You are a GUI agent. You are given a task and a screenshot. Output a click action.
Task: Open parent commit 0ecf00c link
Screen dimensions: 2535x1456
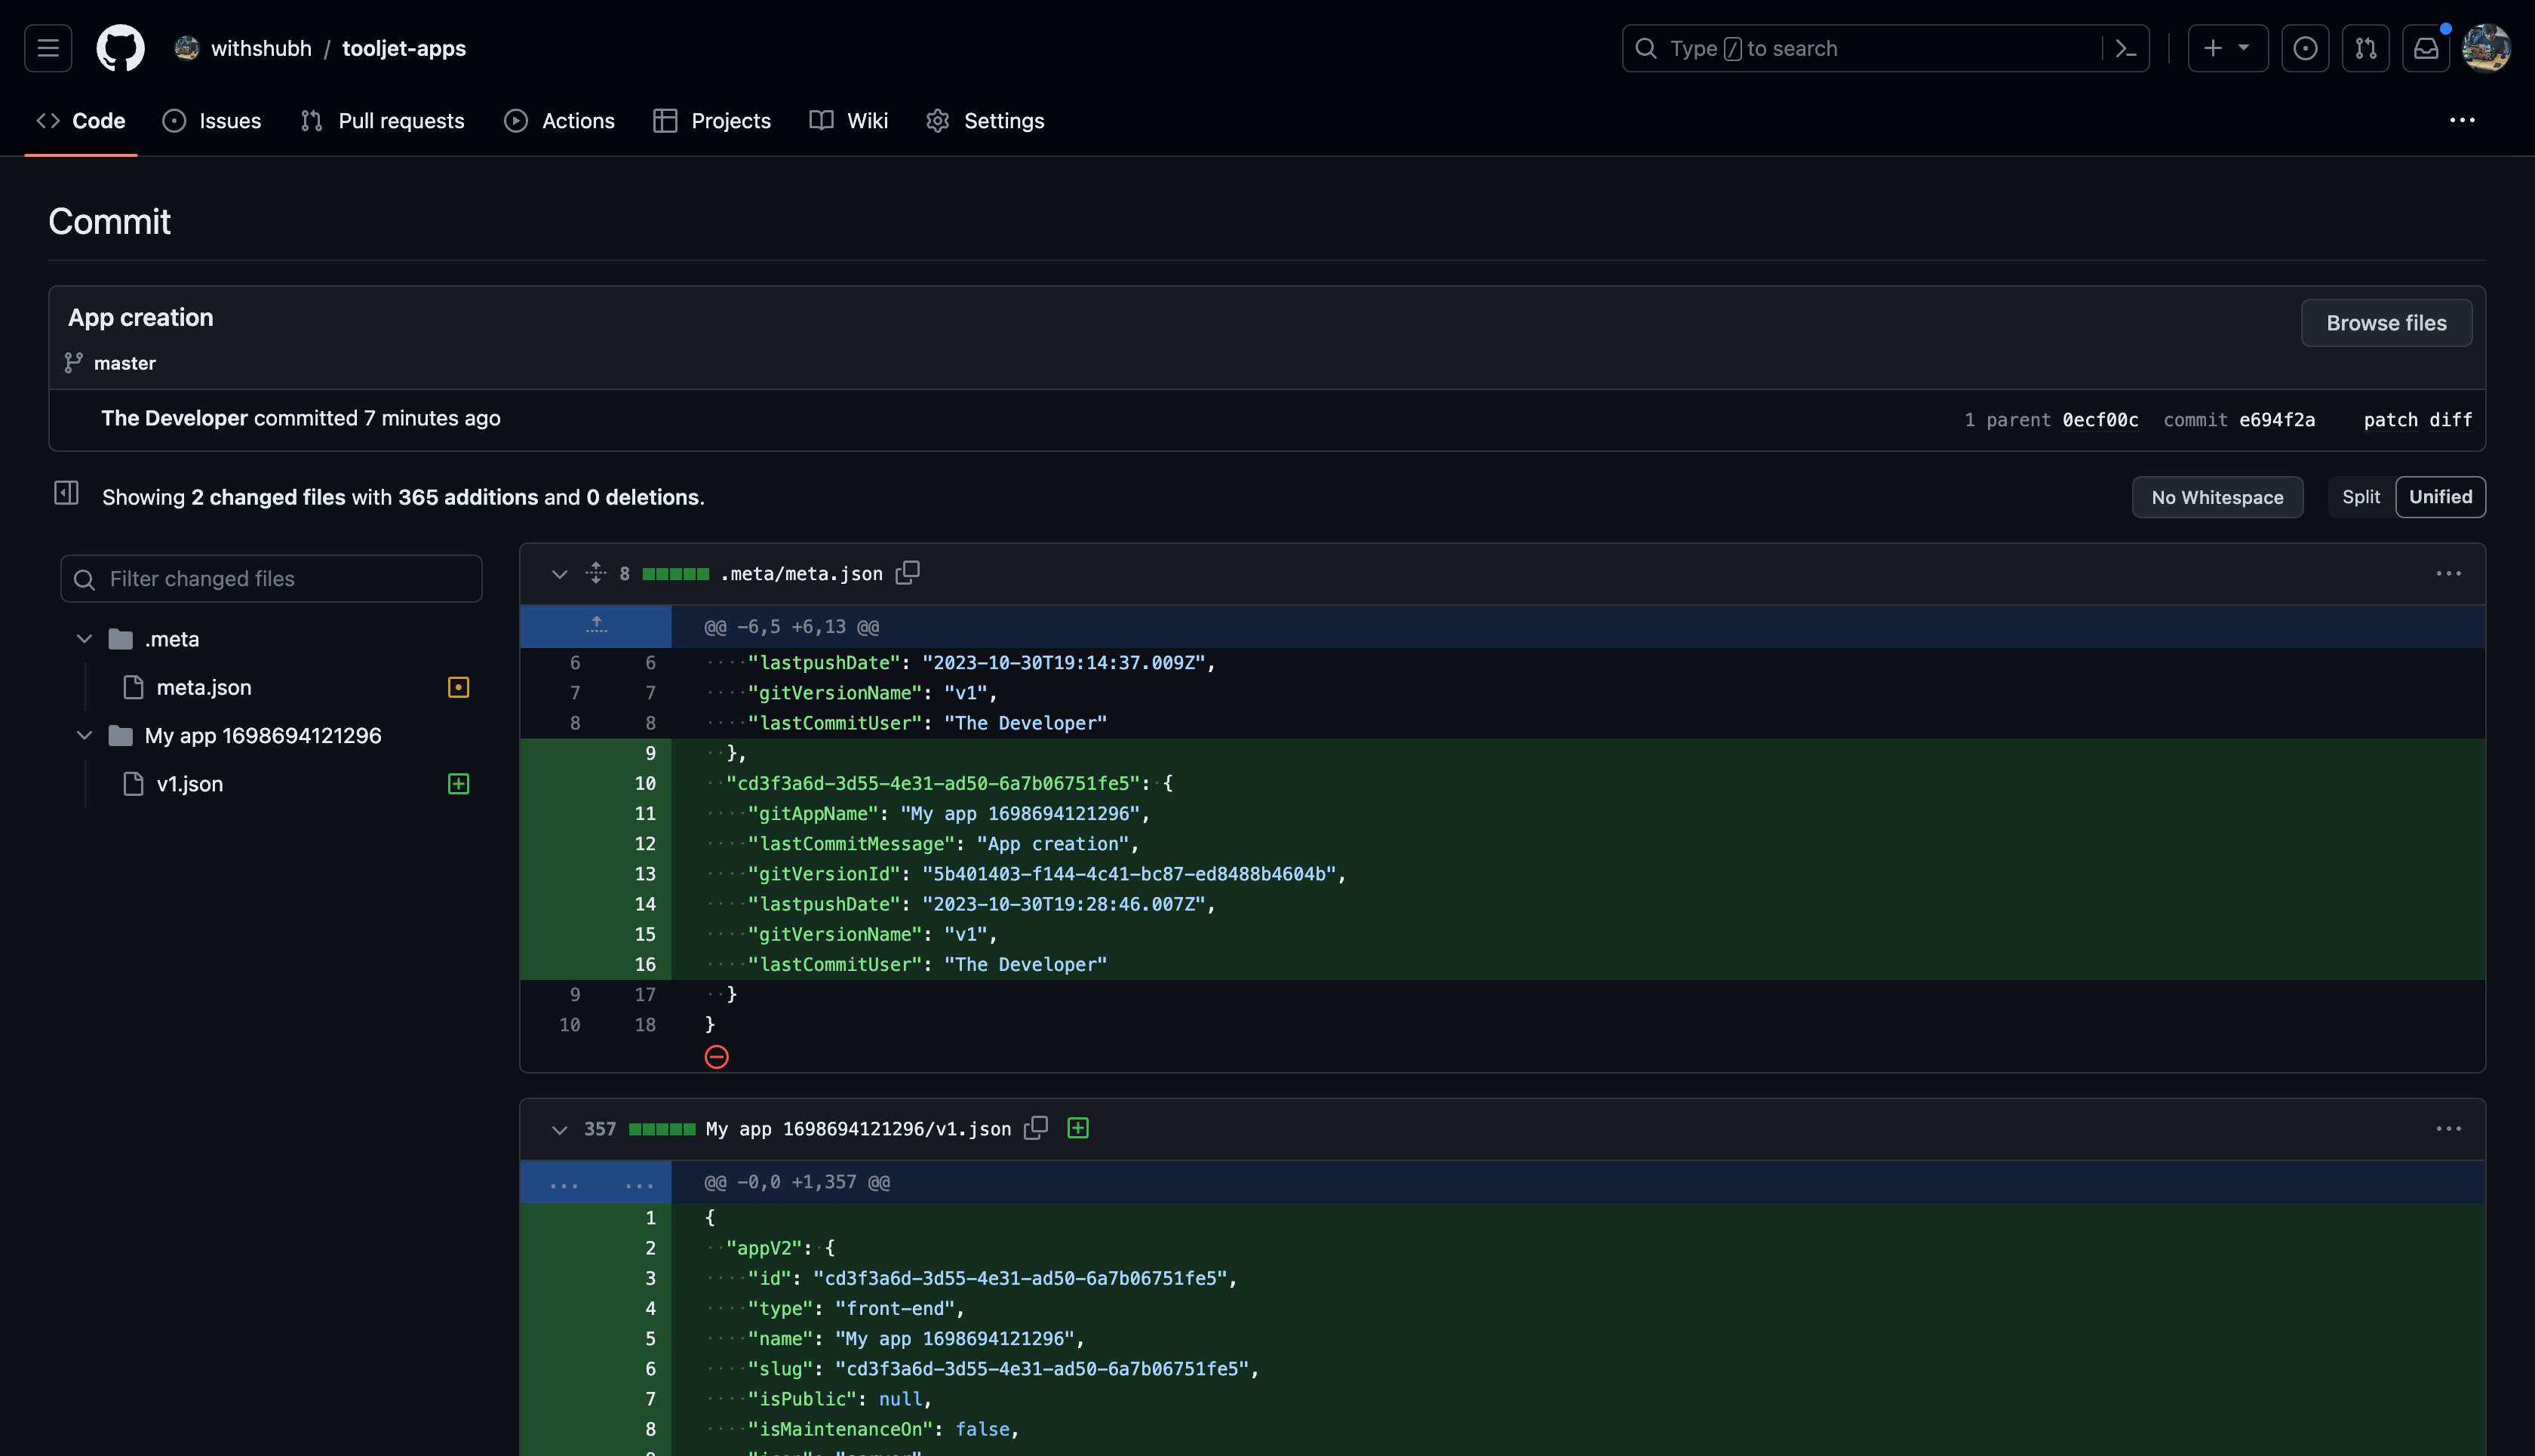[x=2100, y=420]
